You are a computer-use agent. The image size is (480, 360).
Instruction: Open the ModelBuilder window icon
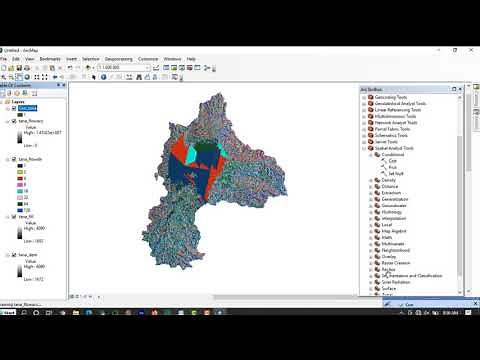click(x=207, y=68)
